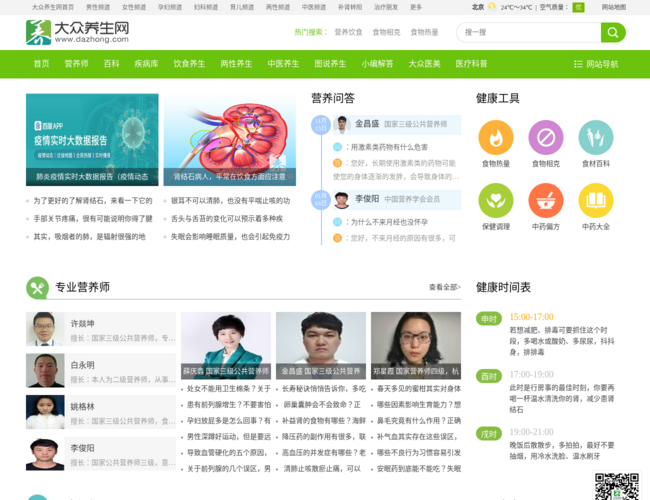Click the 11月13日 date bubble
This screenshot has width=650, height=500.
[x=320, y=125]
